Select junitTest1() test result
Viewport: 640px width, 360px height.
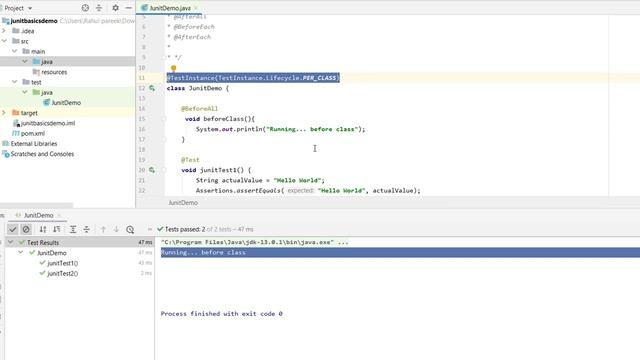click(x=62, y=263)
